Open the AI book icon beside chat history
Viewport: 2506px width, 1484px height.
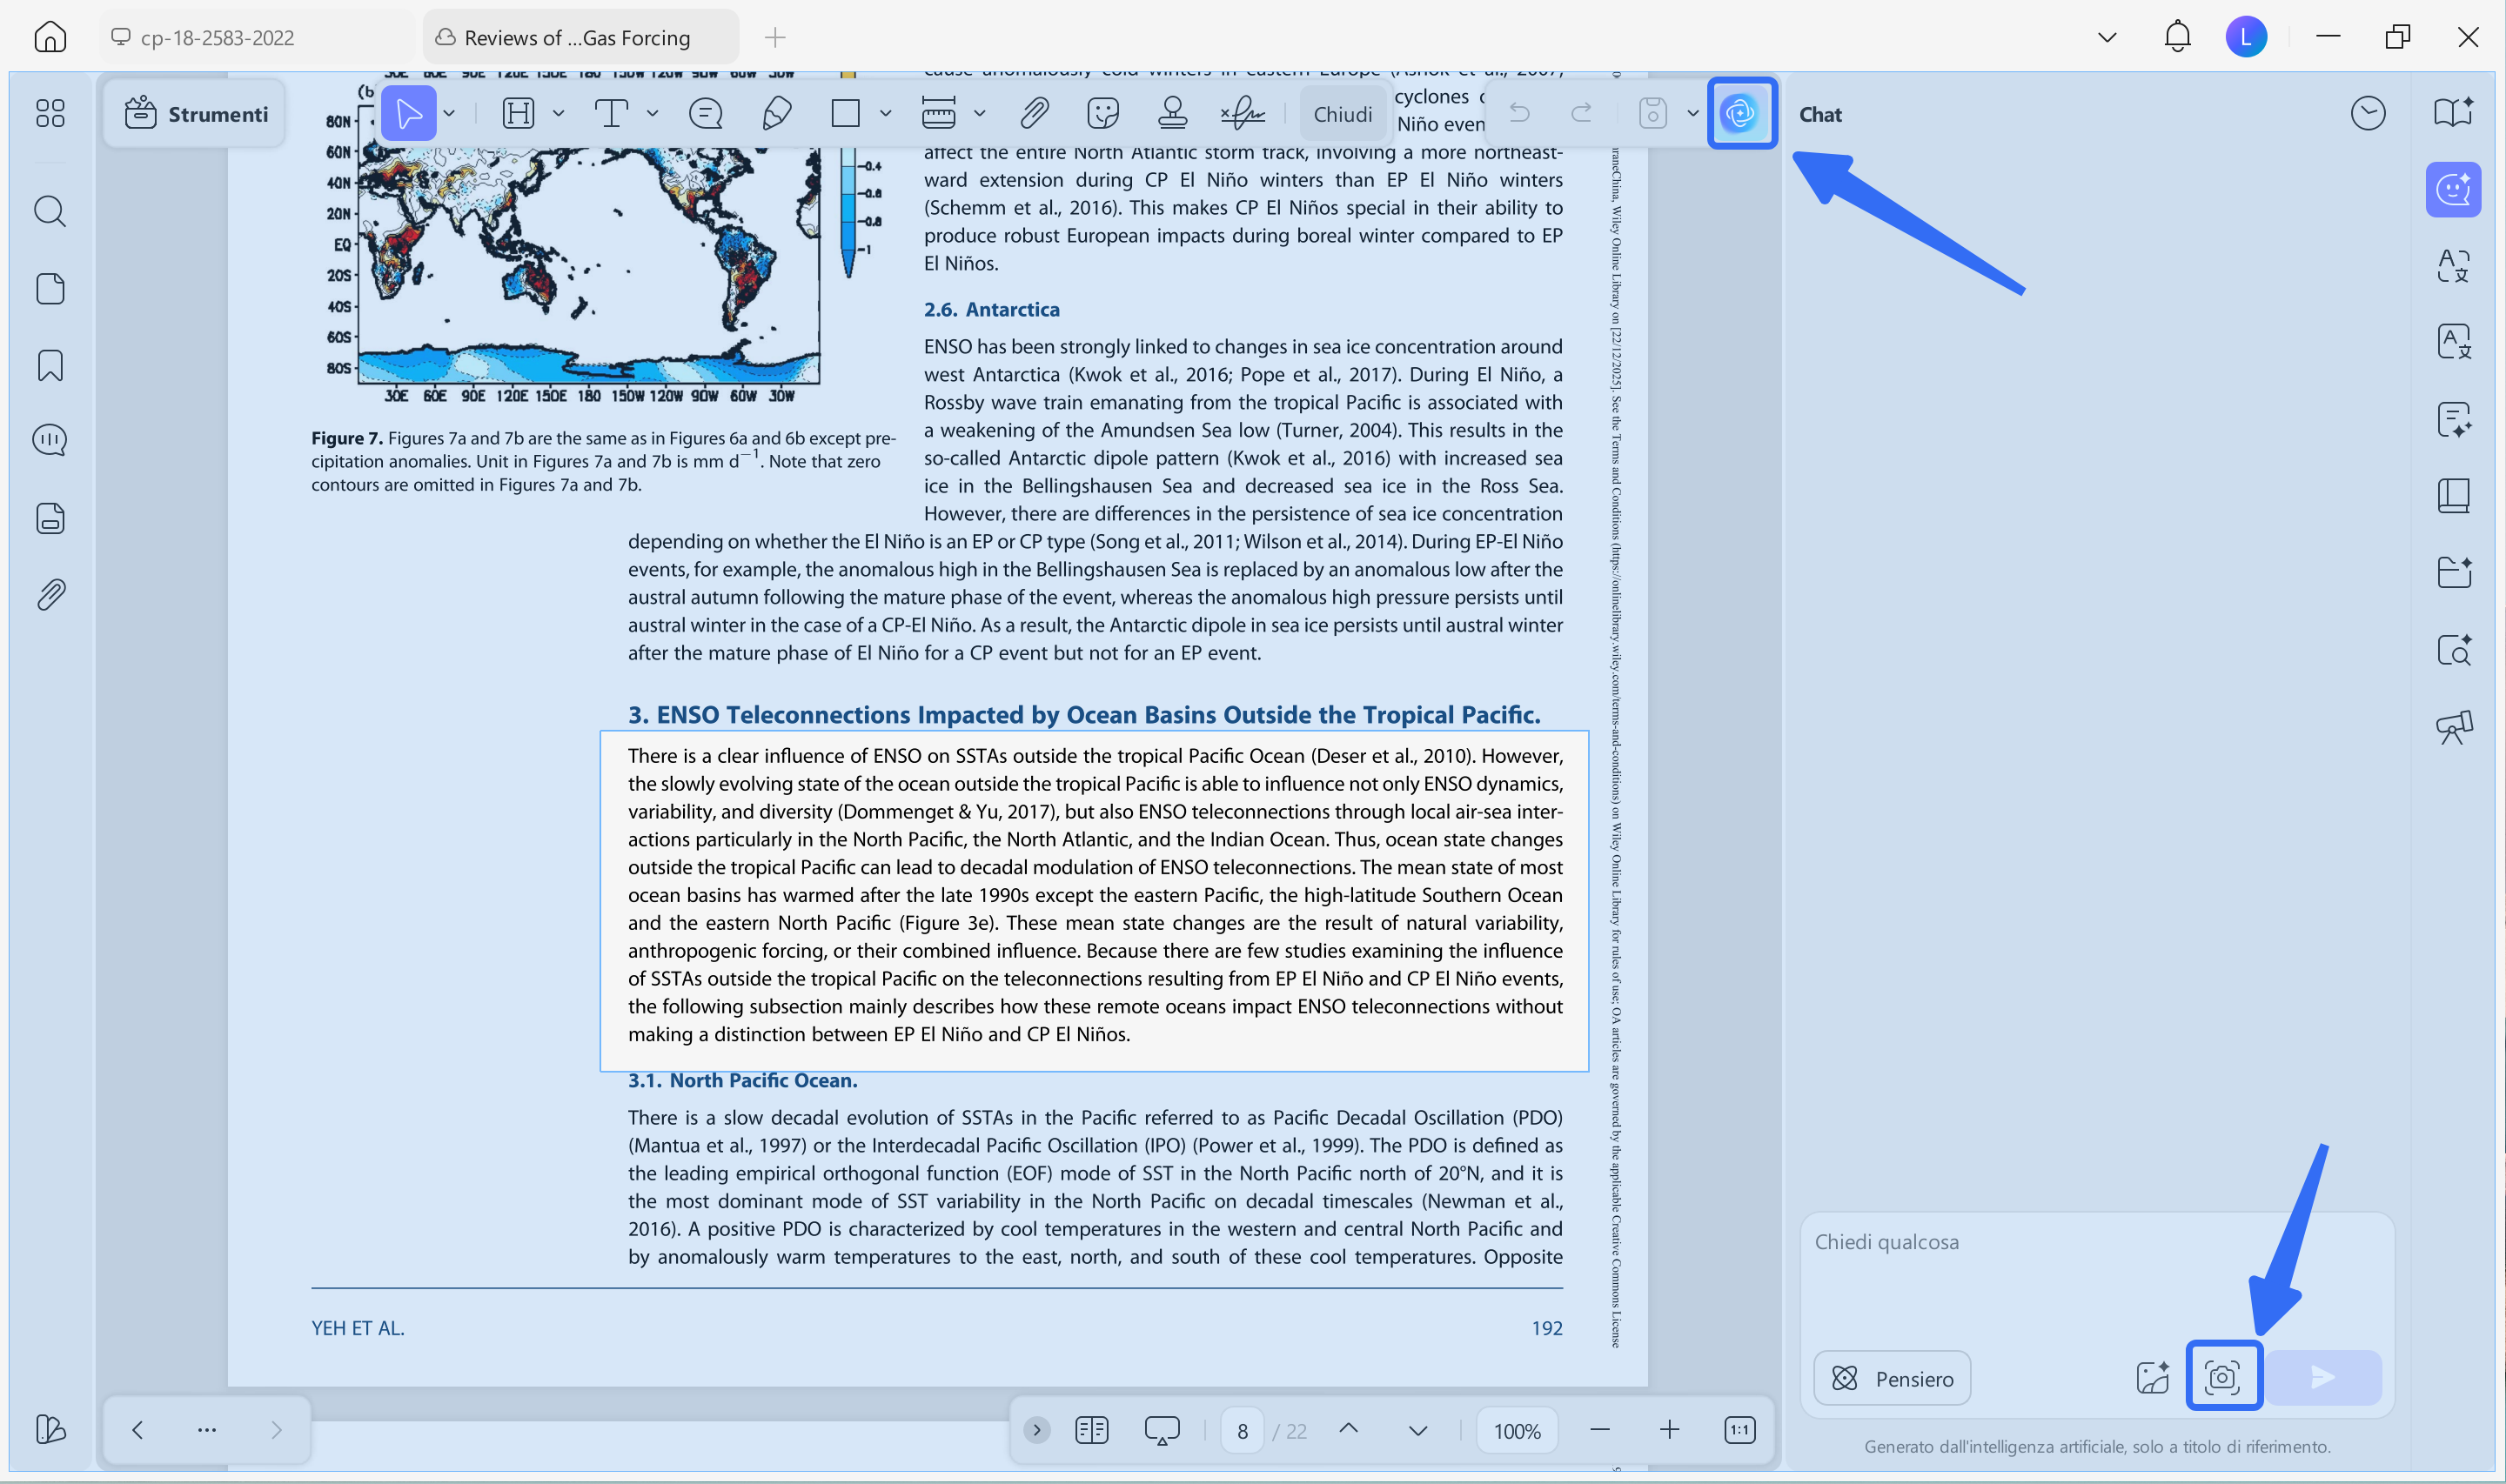[x=2453, y=113]
